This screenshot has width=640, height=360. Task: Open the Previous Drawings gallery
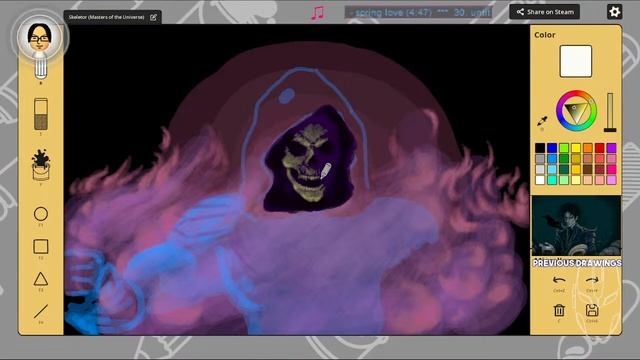point(577,263)
